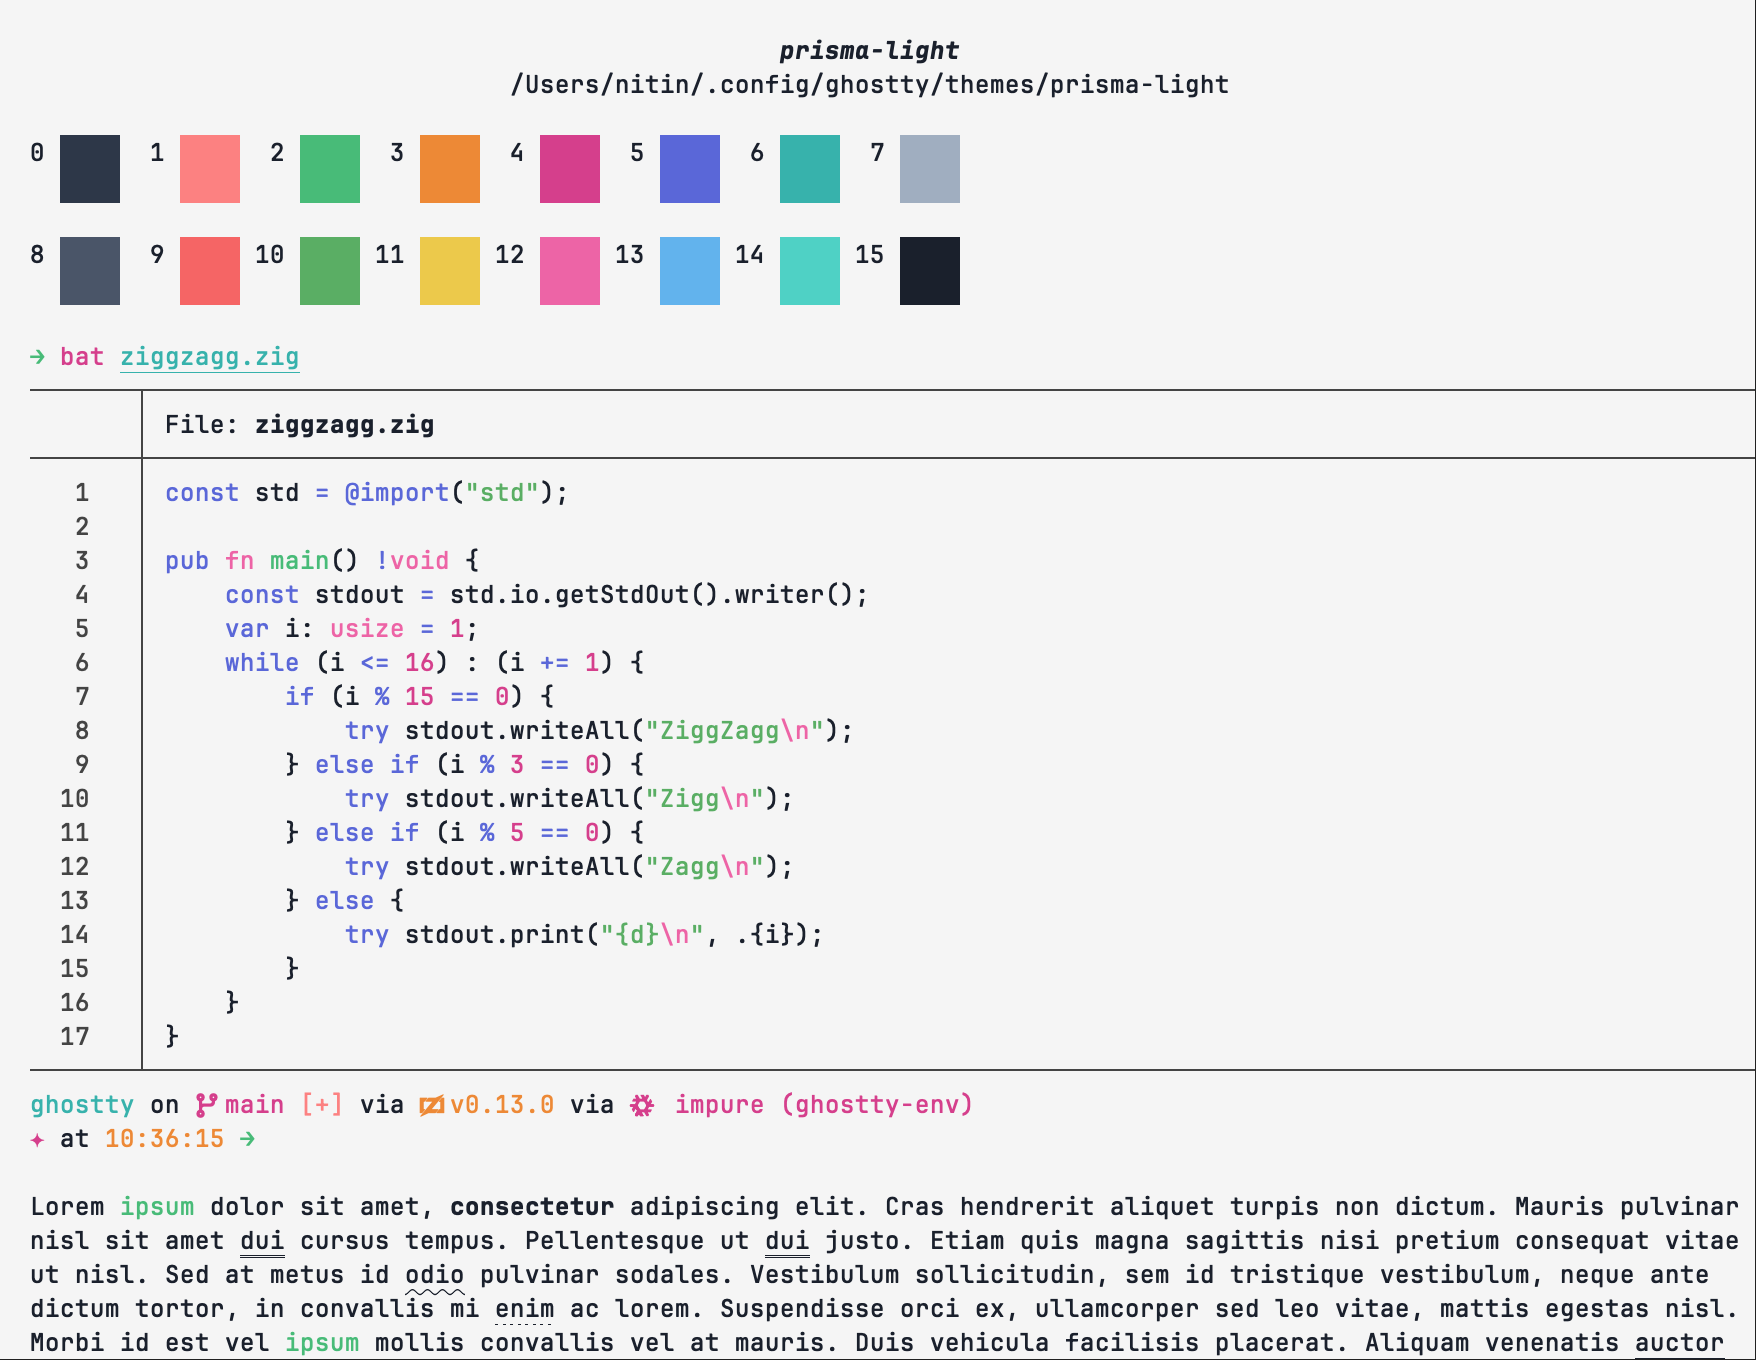This screenshot has height=1360, width=1756.
Task: Pick the indigo swatch numbered 5
Action: (690, 169)
